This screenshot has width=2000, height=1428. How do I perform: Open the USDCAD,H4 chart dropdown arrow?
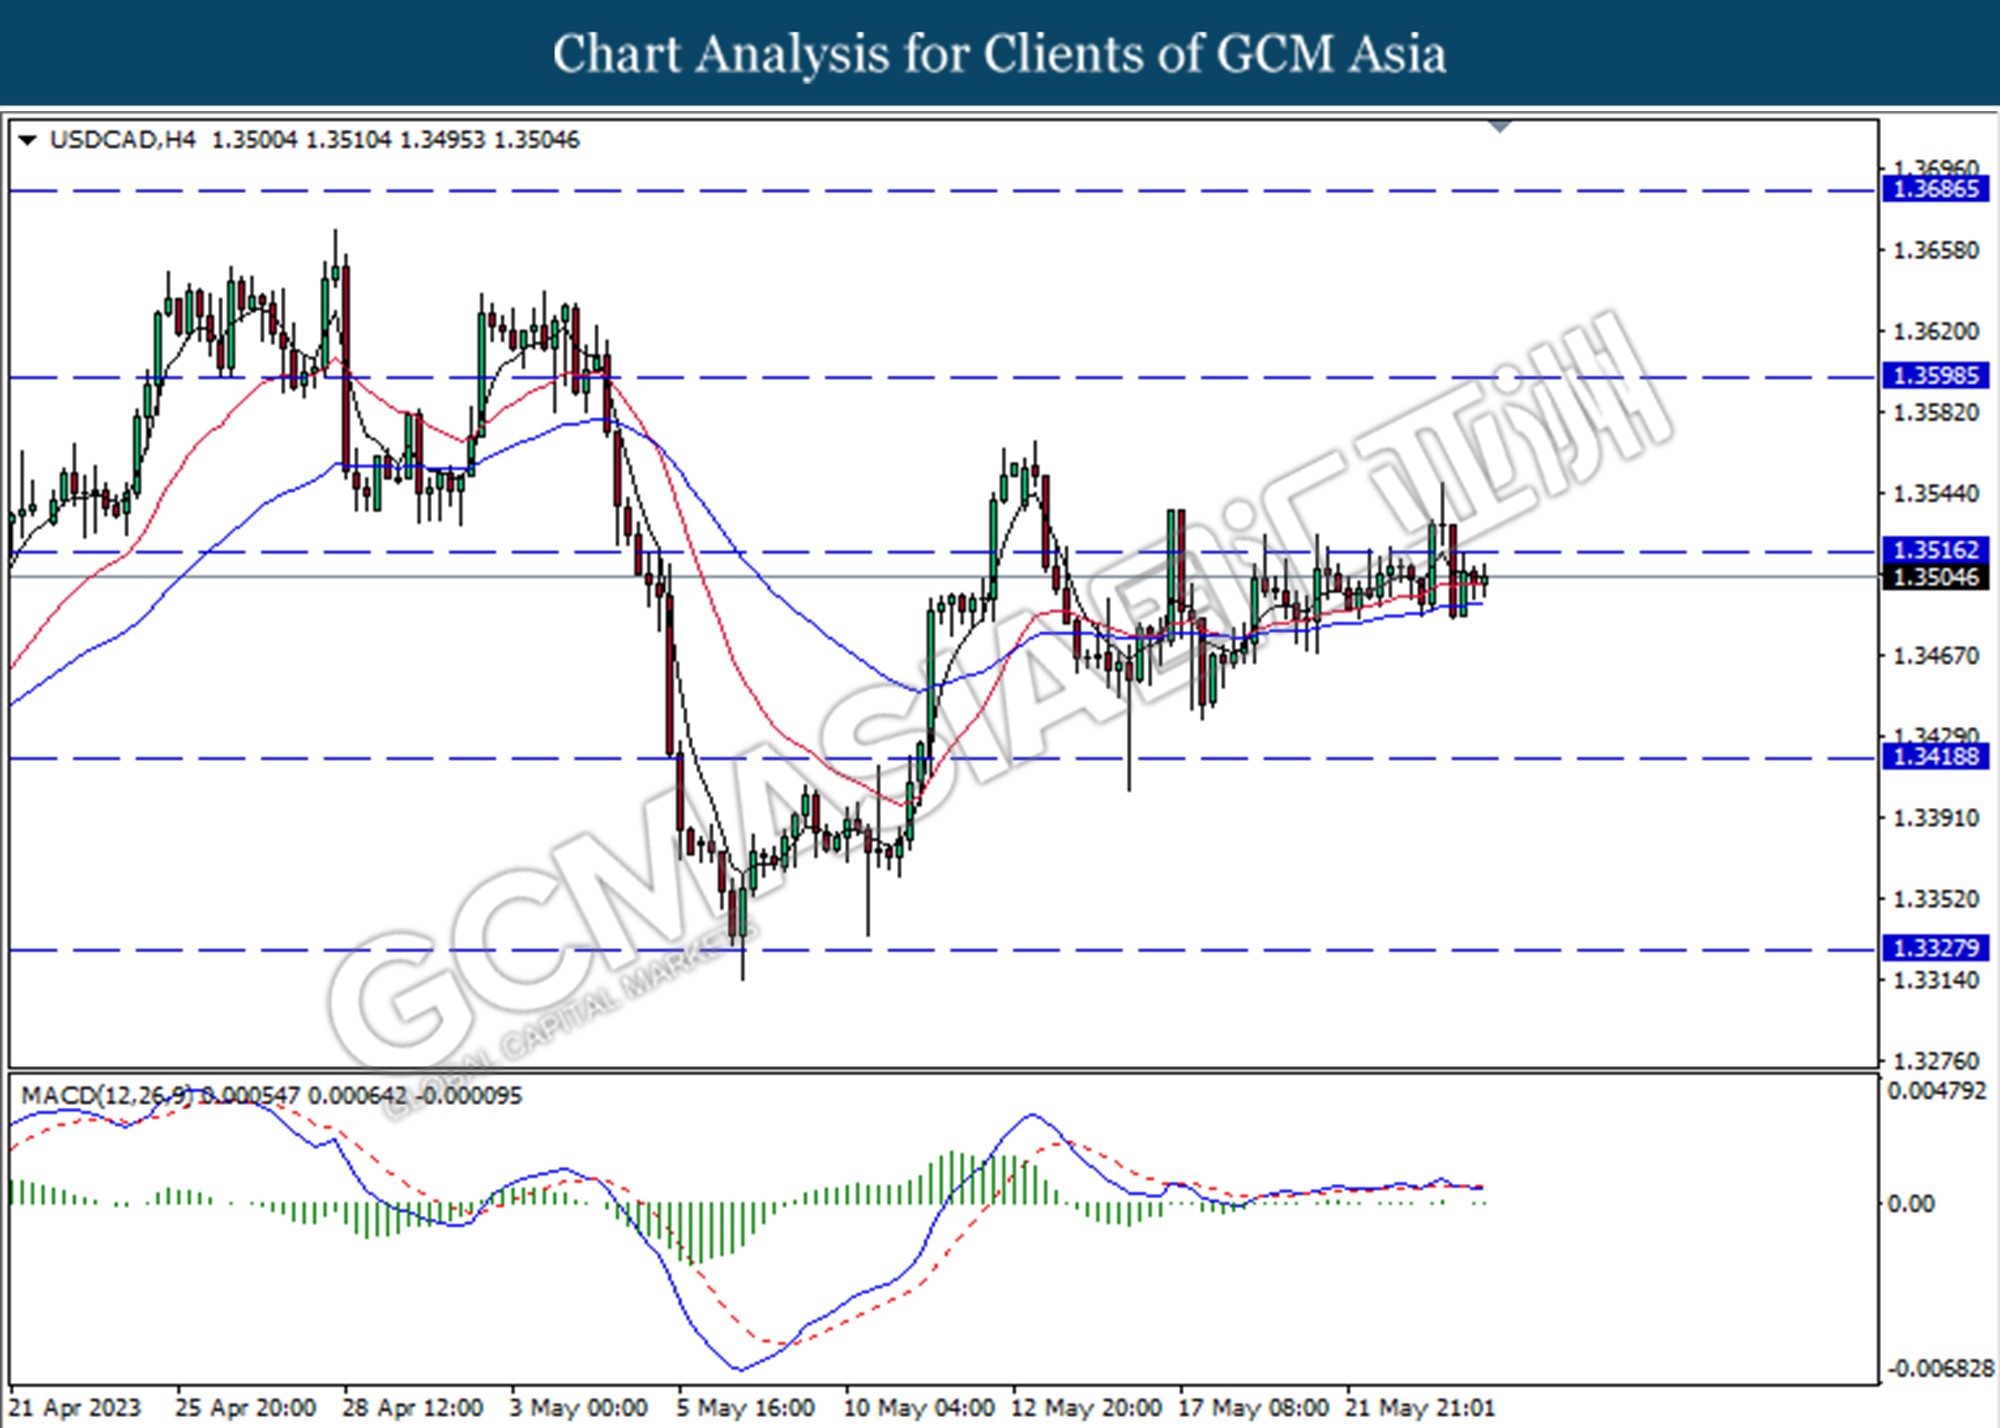(x=28, y=140)
